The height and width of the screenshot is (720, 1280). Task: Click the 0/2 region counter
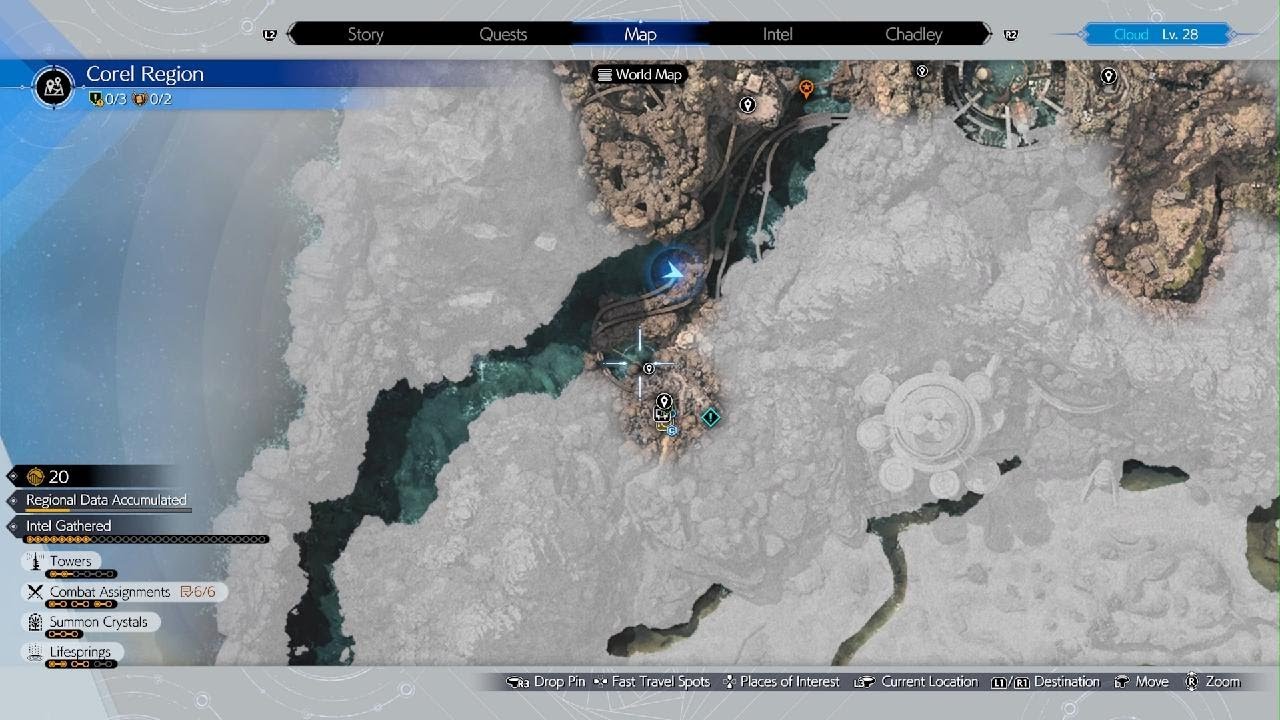pos(152,99)
